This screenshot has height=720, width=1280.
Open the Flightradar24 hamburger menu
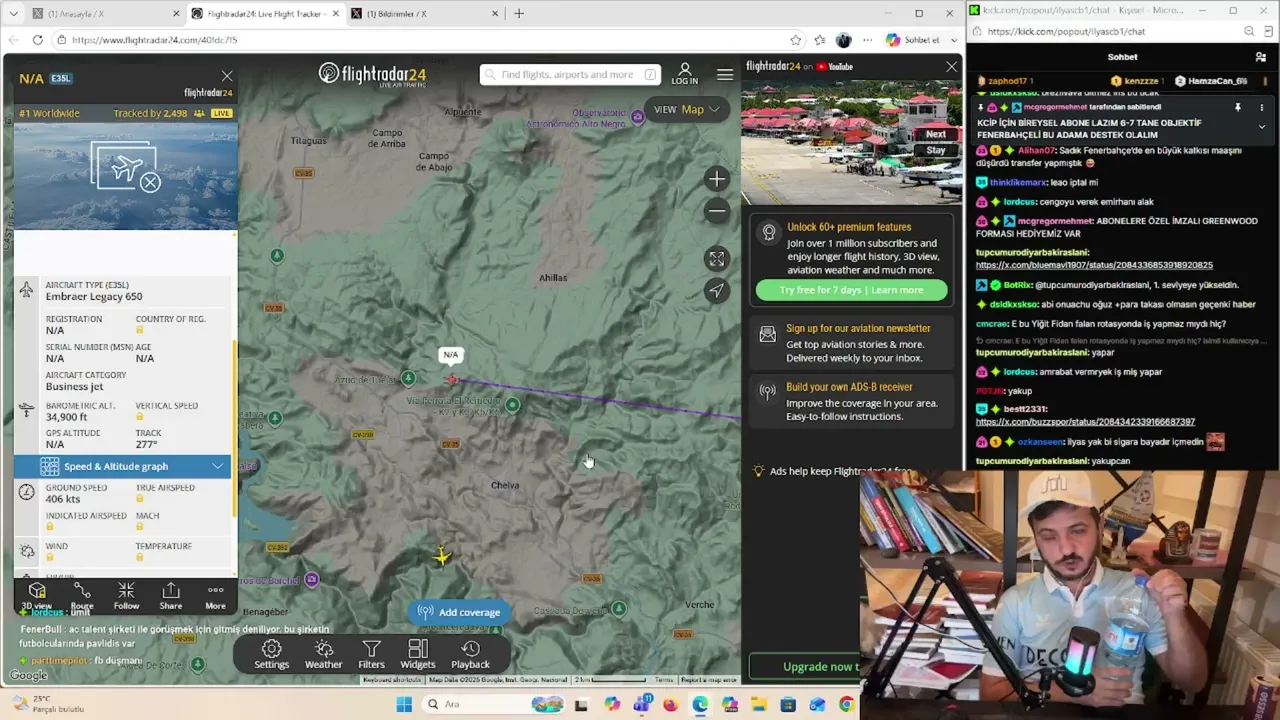point(725,74)
